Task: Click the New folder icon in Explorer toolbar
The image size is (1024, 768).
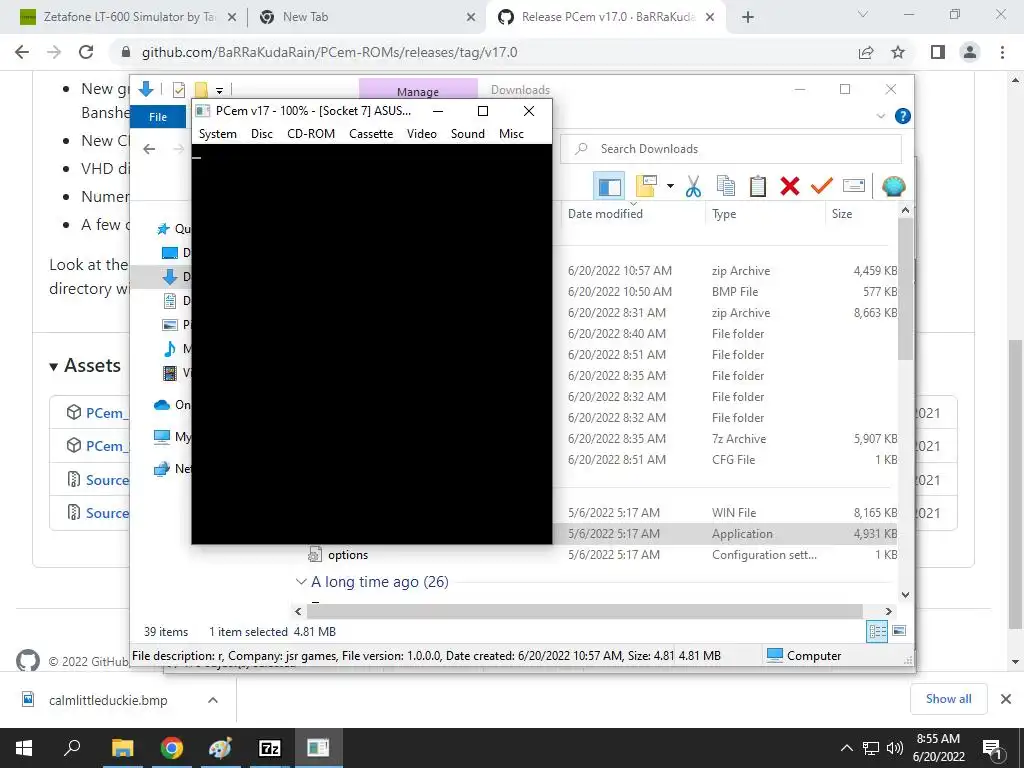Action: click(x=646, y=186)
